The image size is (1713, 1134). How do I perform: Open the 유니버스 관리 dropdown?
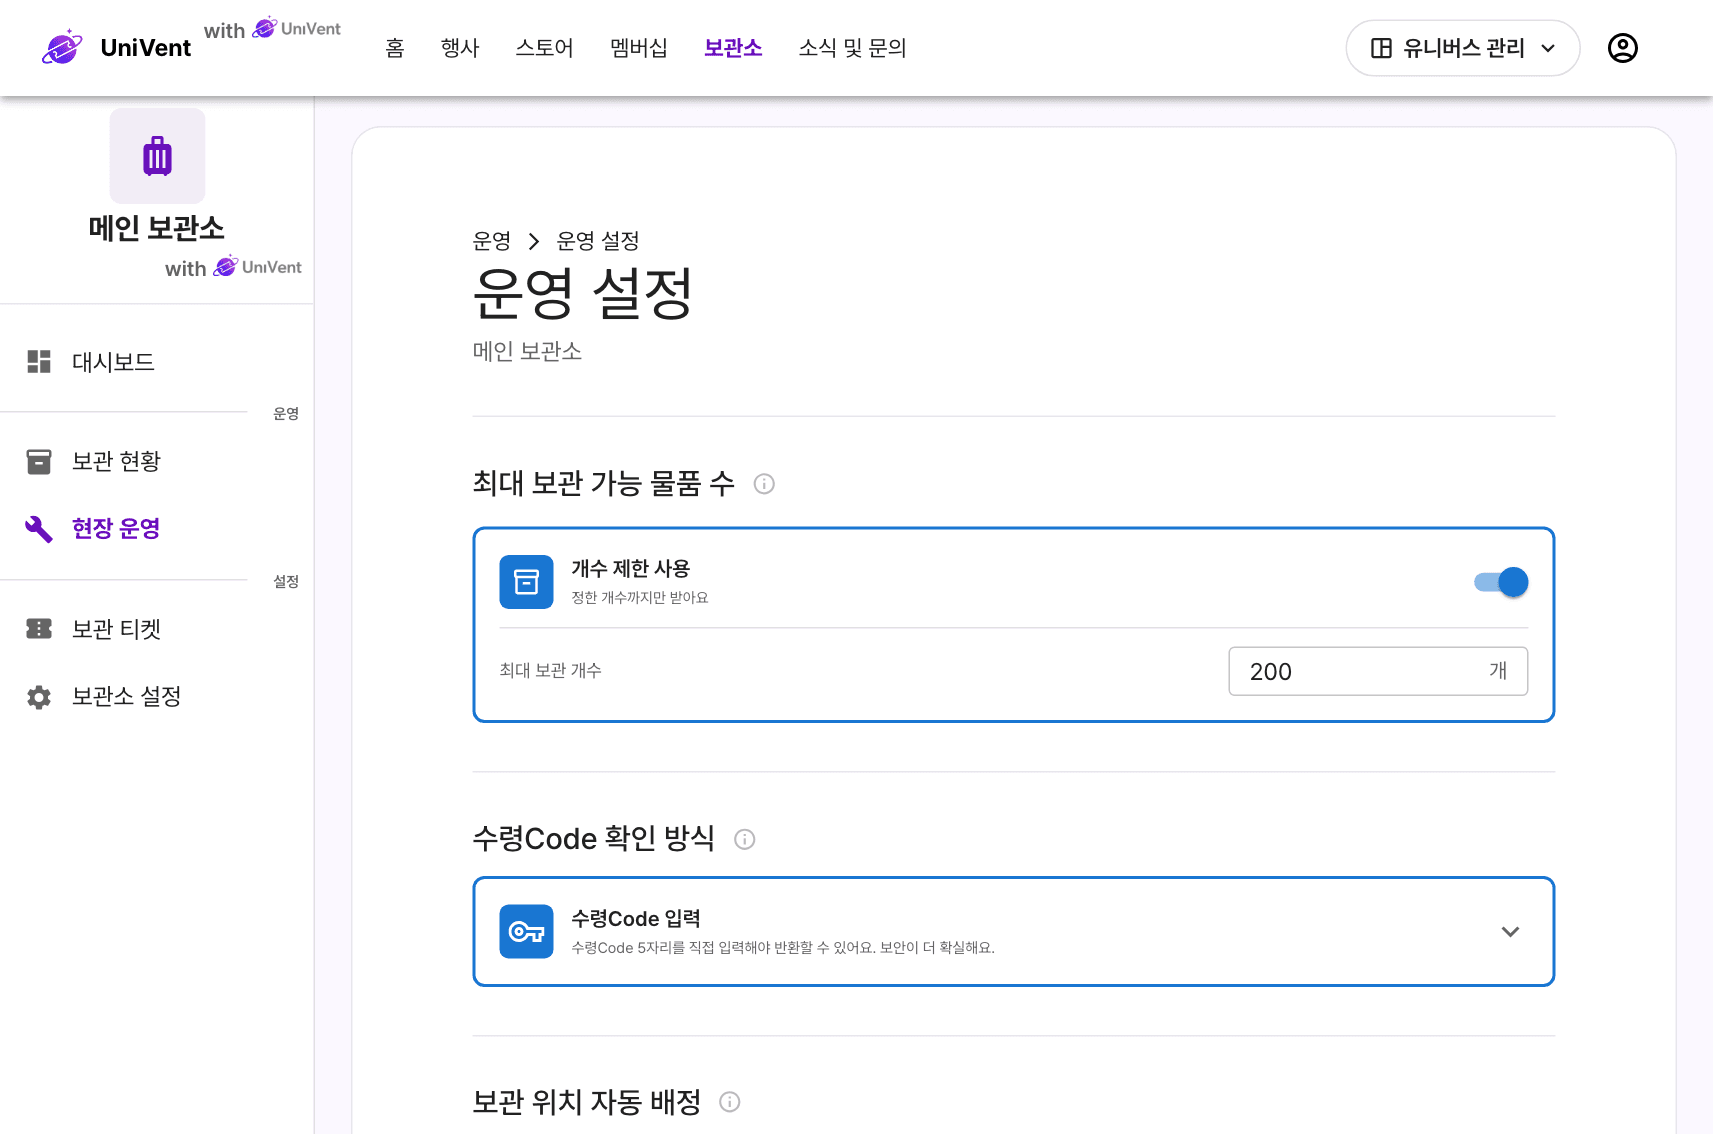point(1462,48)
